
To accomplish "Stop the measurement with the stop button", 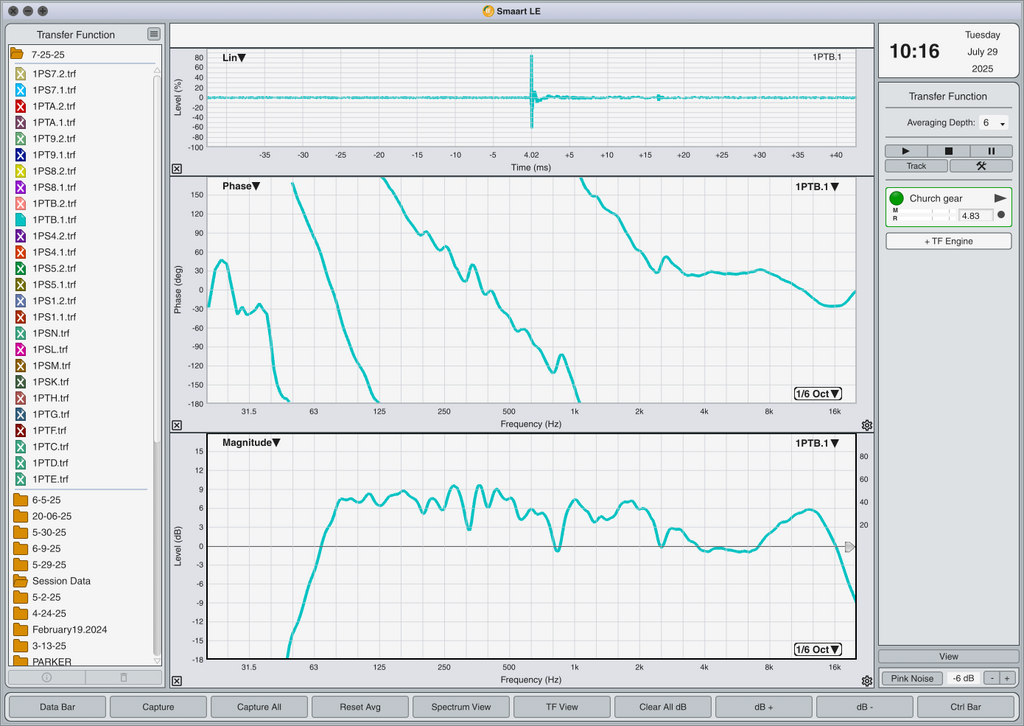I will (948, 151).
